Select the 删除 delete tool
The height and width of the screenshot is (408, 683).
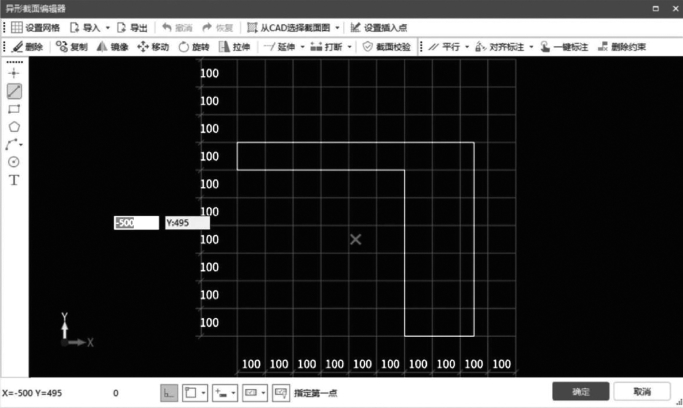(x=27, y=47)
